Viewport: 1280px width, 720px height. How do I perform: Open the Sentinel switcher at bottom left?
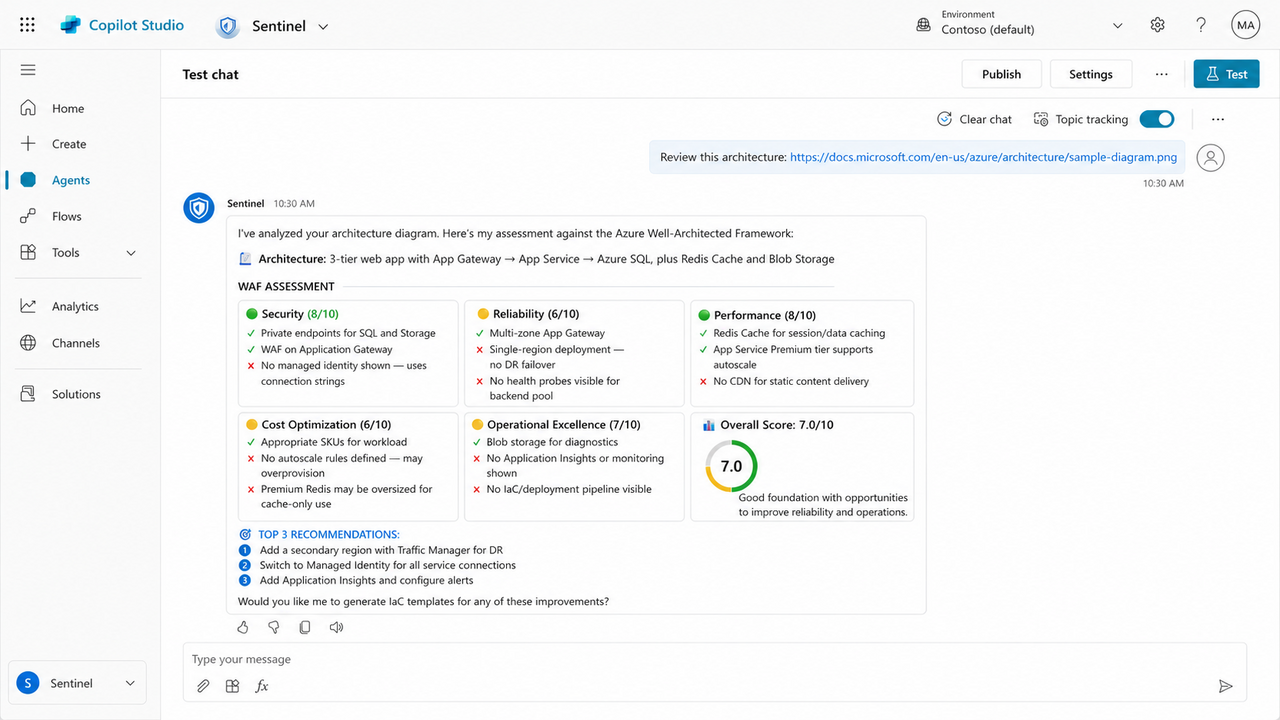[x=77, y=683]
